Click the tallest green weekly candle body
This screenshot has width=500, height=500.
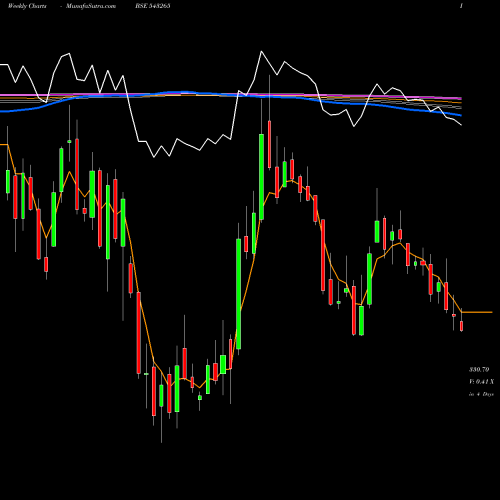[x=239, y=294]
